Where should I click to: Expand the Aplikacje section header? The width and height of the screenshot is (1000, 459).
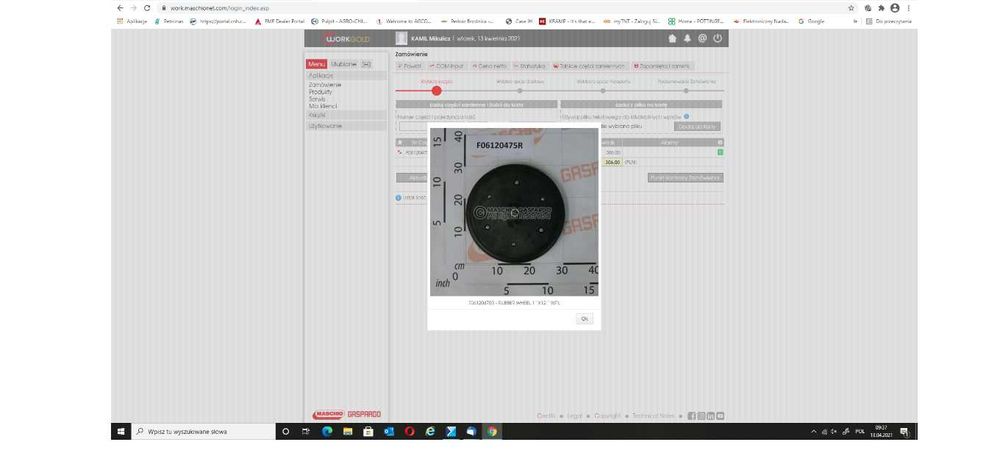pos(346,75)
